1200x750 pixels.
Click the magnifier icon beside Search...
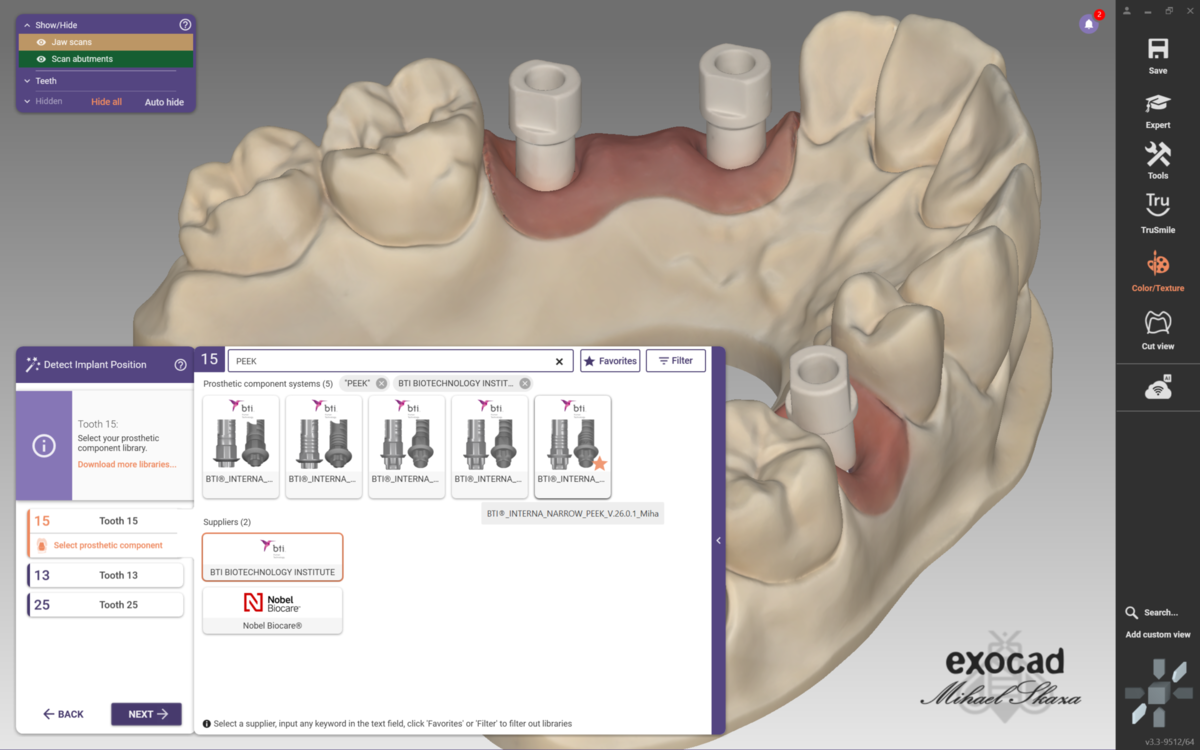tap(1131, 613)
